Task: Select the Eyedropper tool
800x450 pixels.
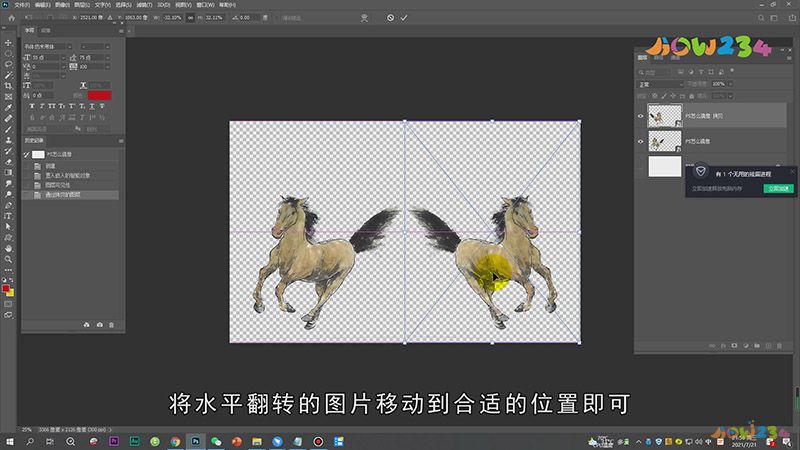Action: (x=8, y=108)
